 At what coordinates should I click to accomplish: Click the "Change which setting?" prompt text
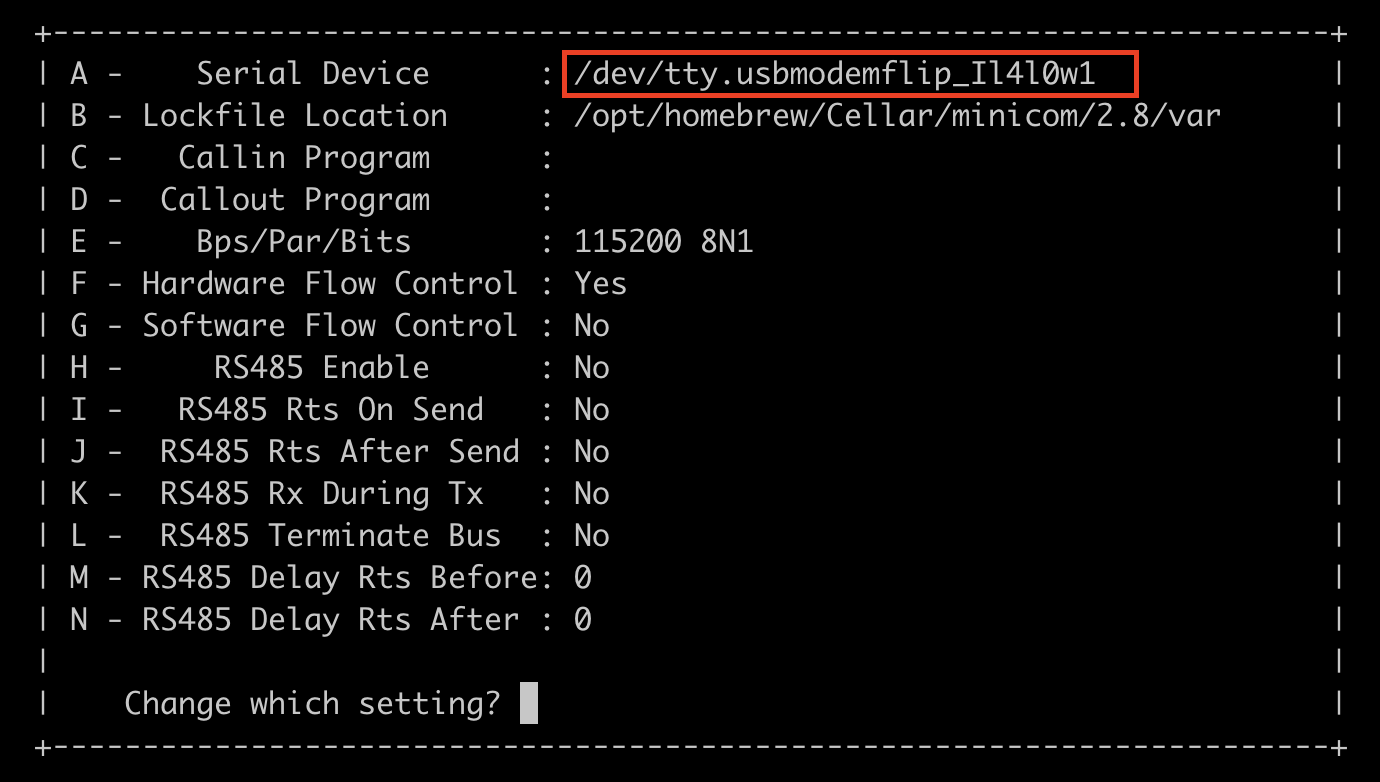tap(312, 703)
